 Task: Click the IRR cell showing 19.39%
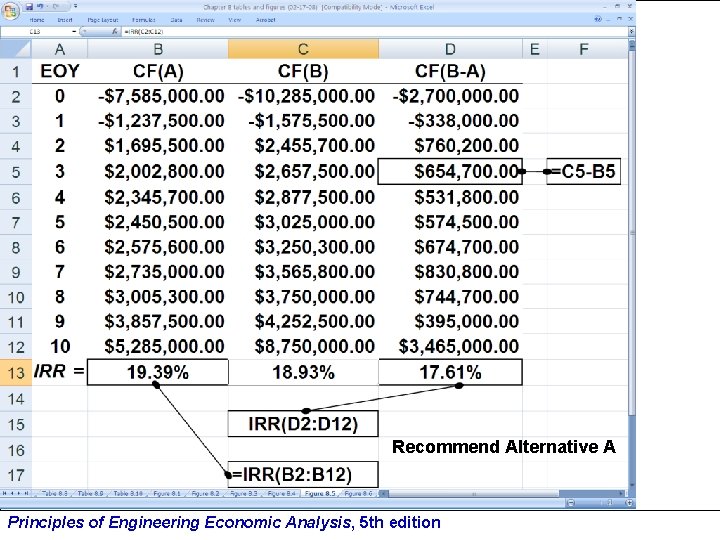coord(158,372)
